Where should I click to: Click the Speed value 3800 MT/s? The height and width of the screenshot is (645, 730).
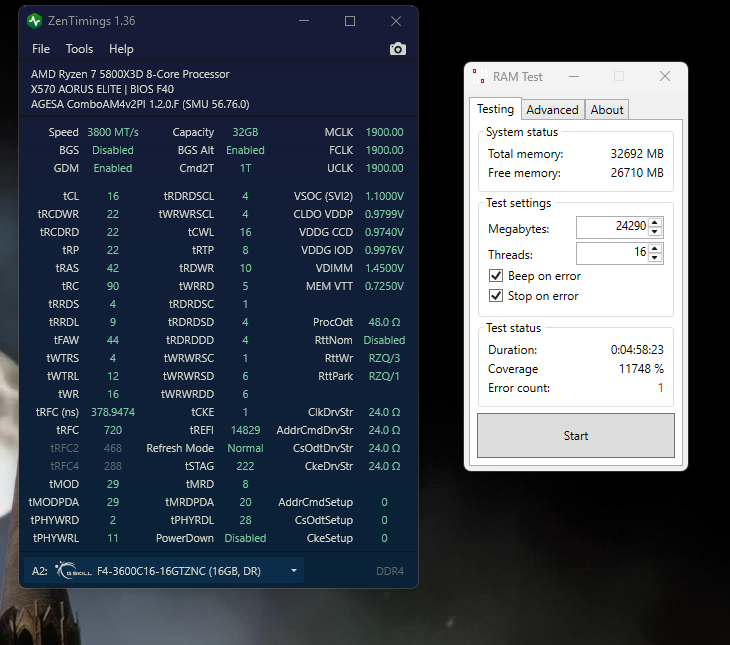tap(113, 132)
